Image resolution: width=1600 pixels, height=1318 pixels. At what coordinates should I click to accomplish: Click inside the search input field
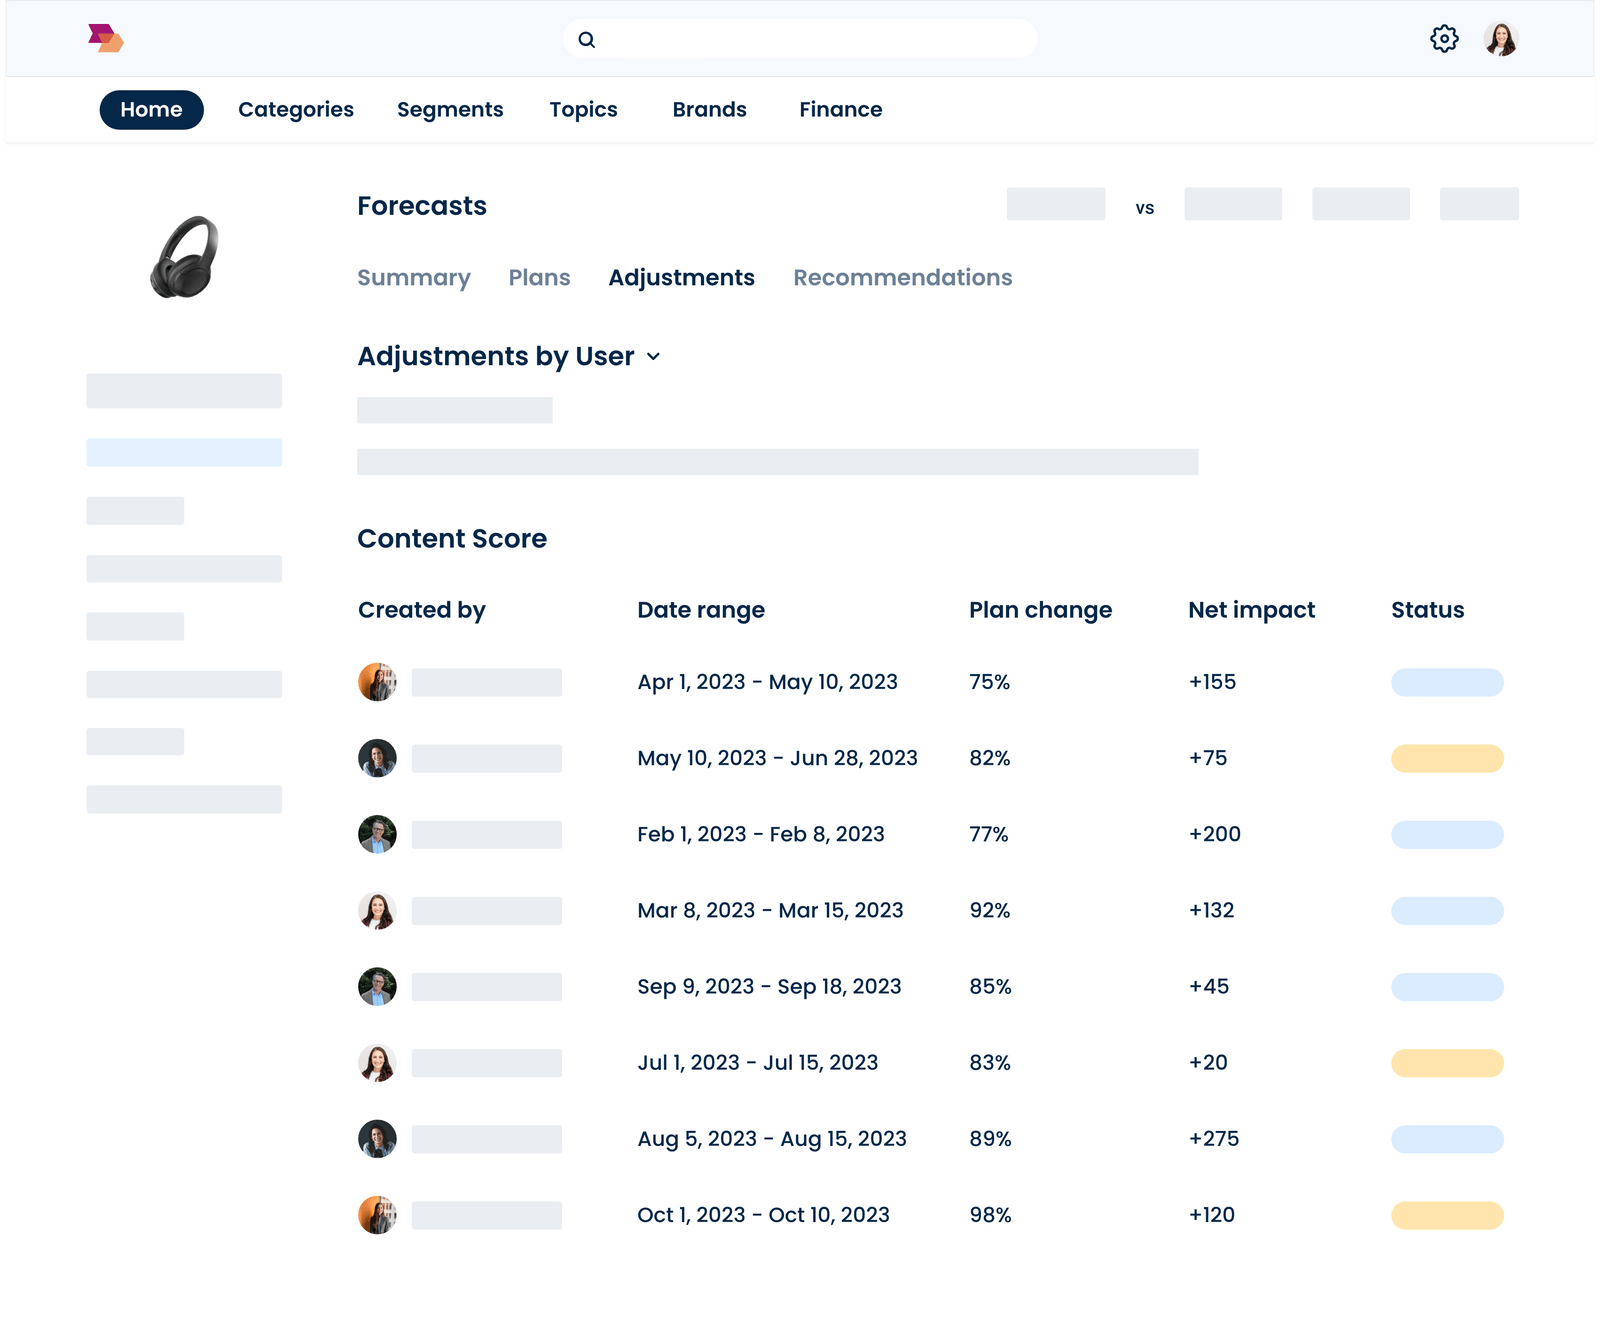coord(800,39)
